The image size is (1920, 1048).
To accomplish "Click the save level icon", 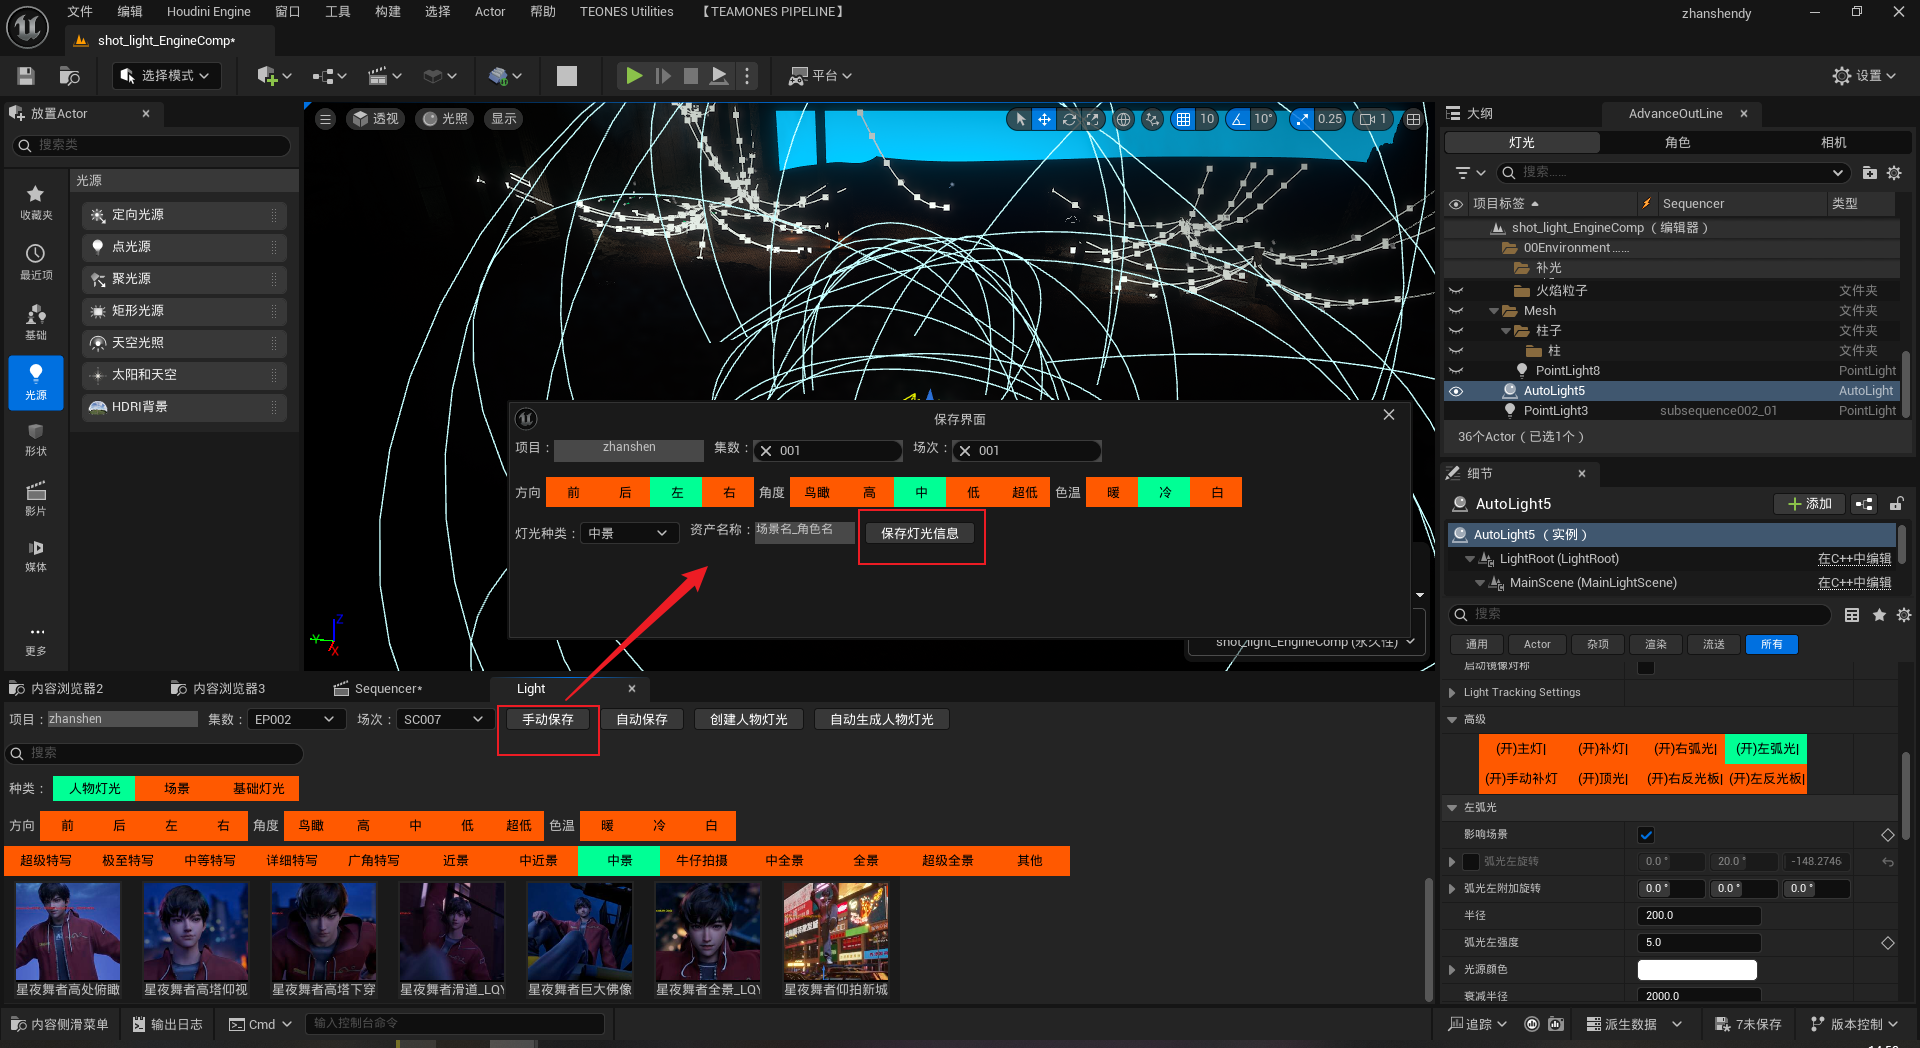I will pyautogui.click(x=26, y=76).
